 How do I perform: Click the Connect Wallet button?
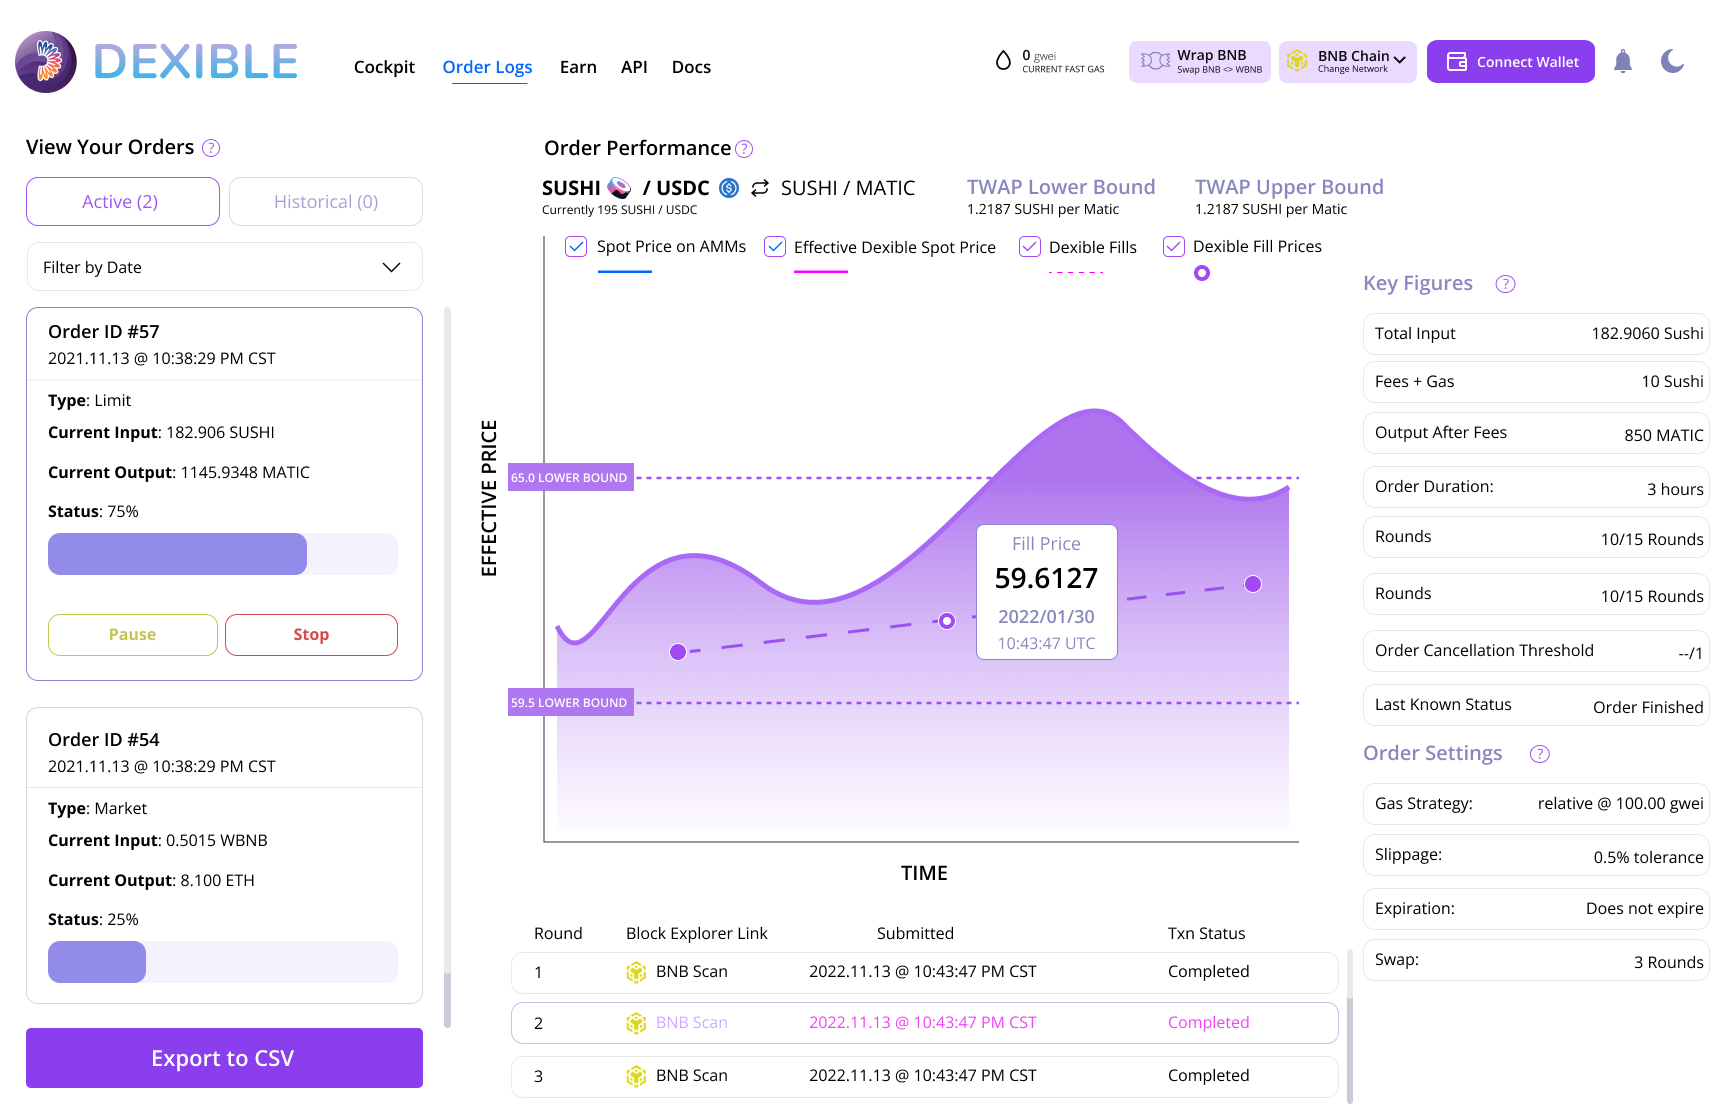(x=1510, y=62)
